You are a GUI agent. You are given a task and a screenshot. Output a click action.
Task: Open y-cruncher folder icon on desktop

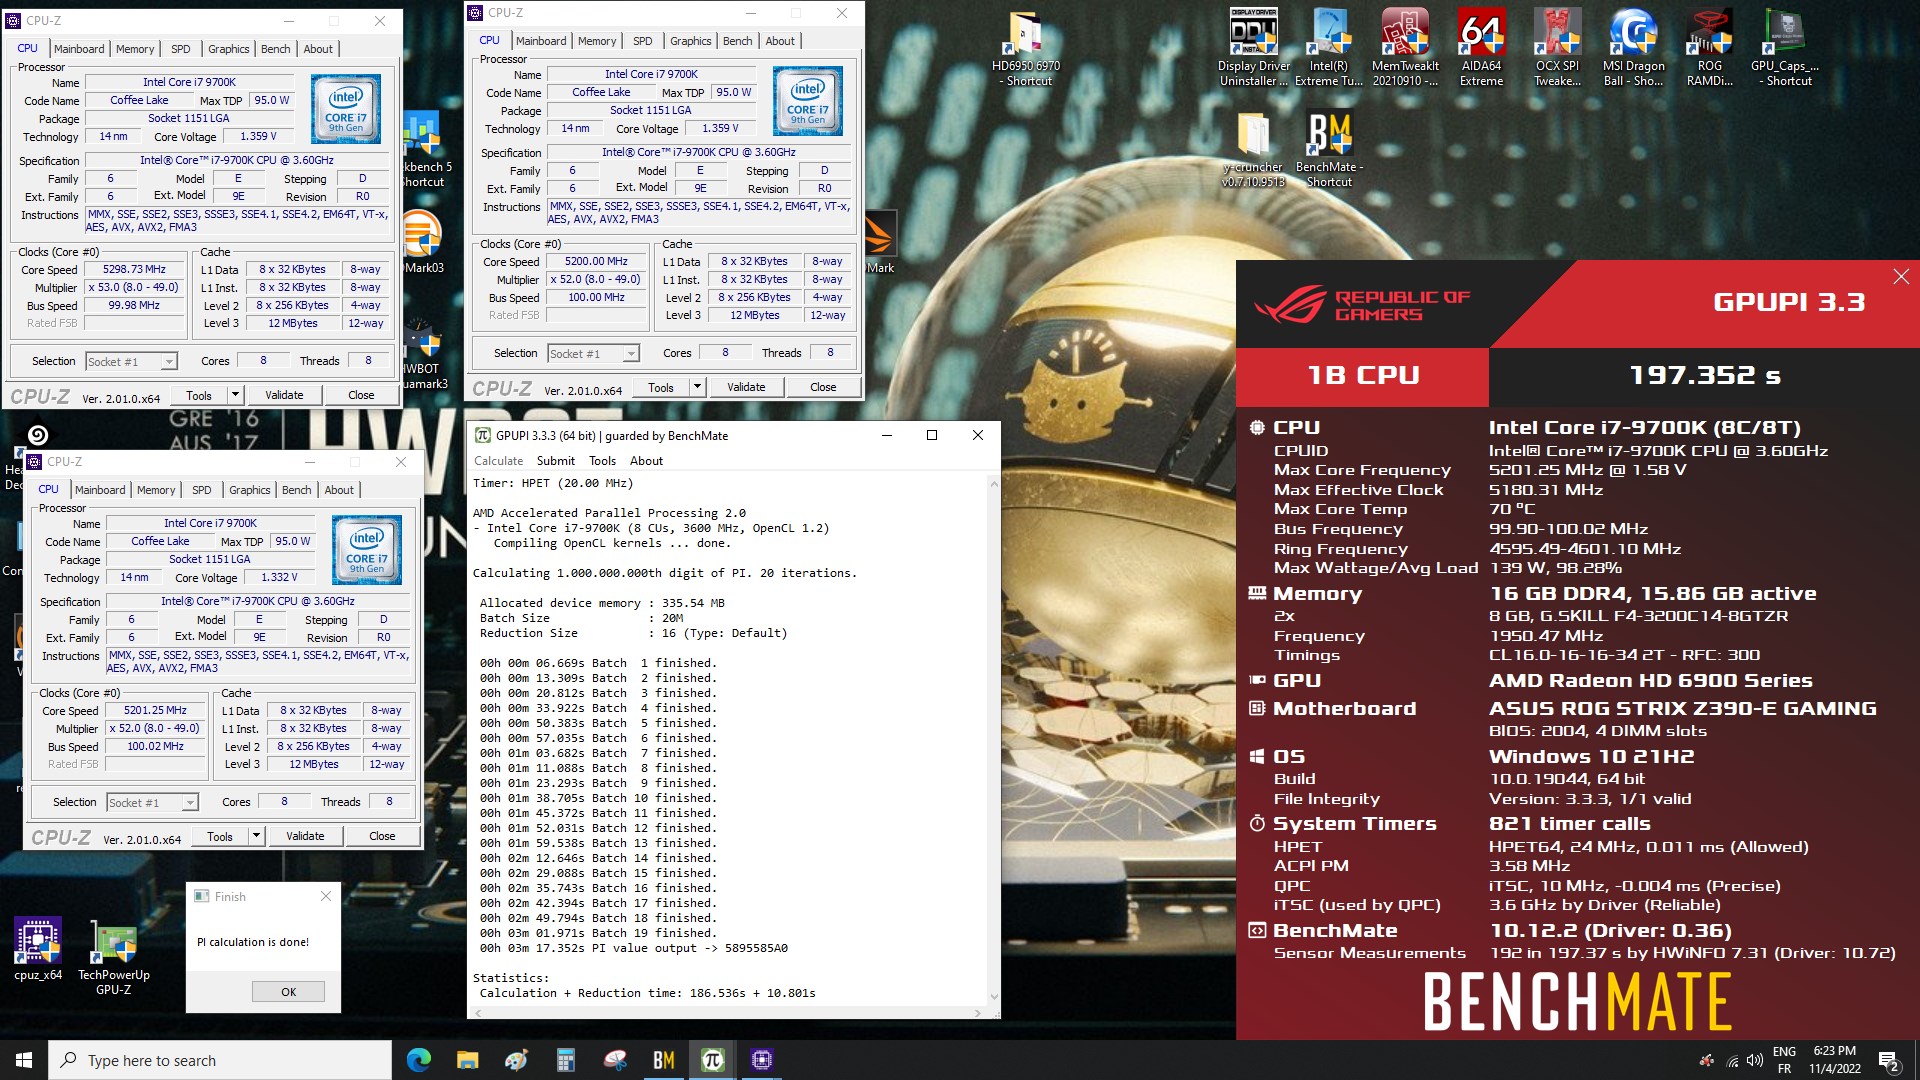point(1253,149)
